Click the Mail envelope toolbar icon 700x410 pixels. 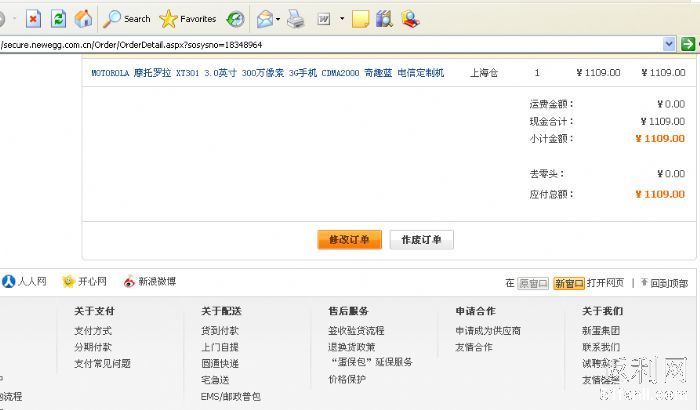click(x=264, y=18)
